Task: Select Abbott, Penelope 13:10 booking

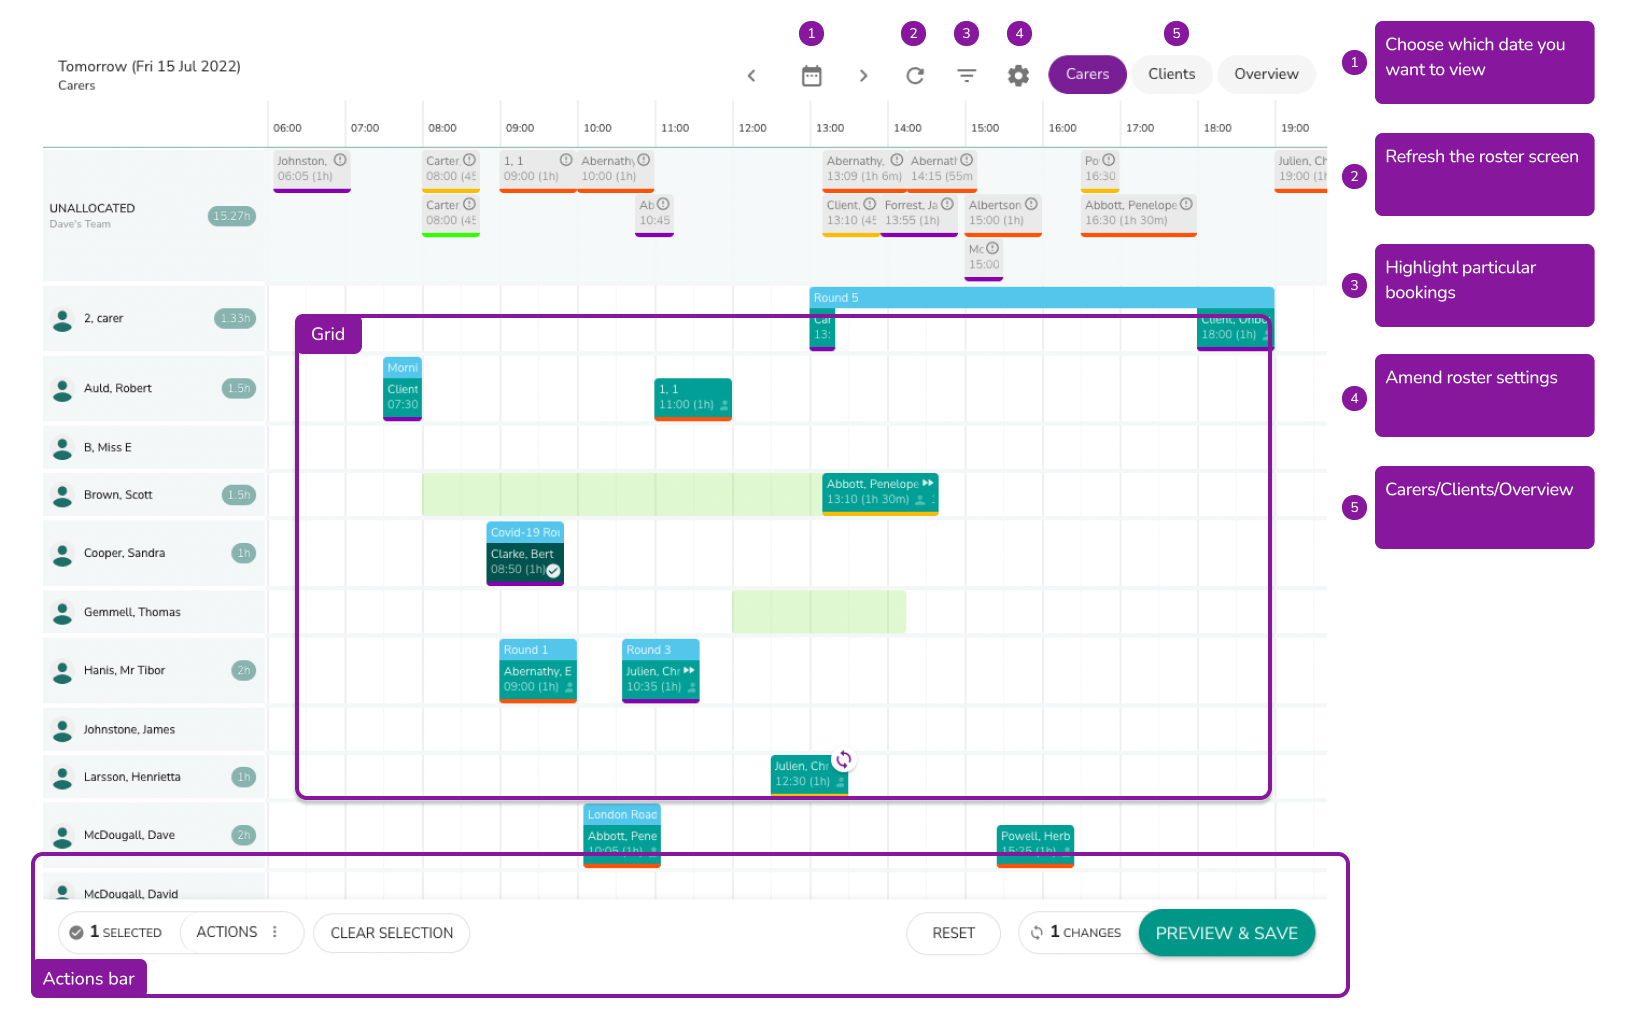Action: tap(880, 493)
